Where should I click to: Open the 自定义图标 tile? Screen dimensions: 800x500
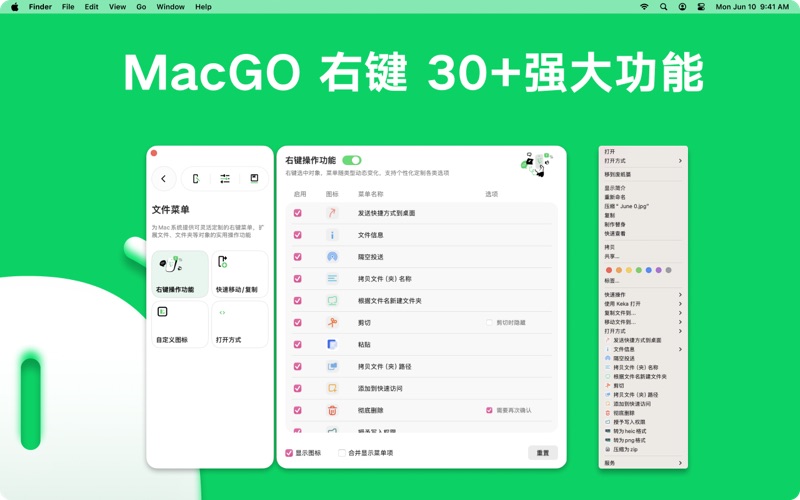(180, 324)
